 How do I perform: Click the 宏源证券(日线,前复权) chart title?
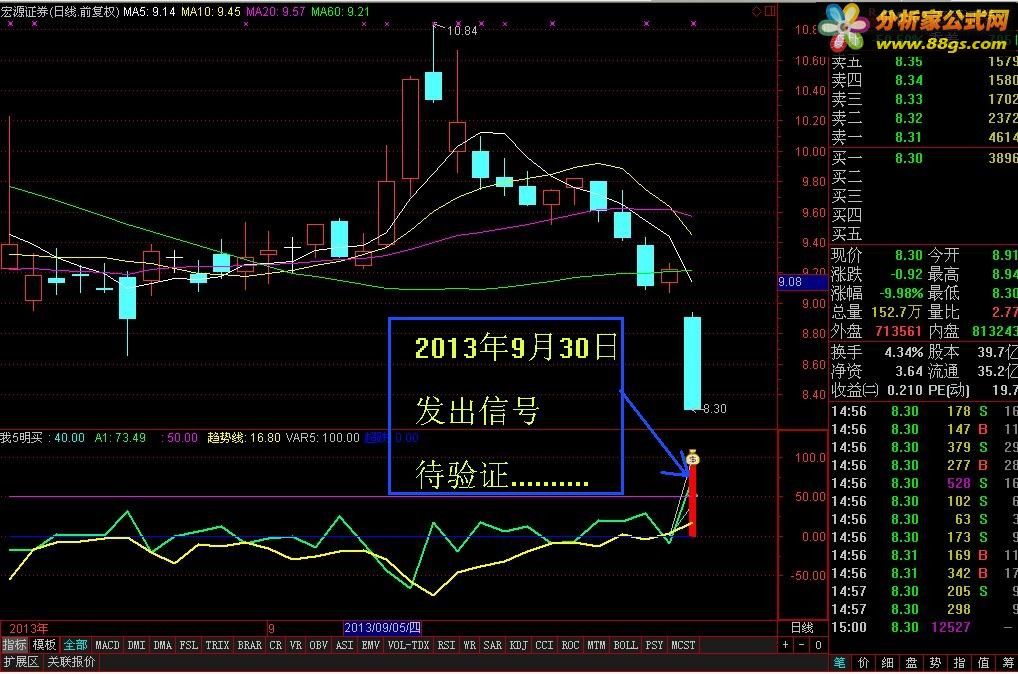60,12
